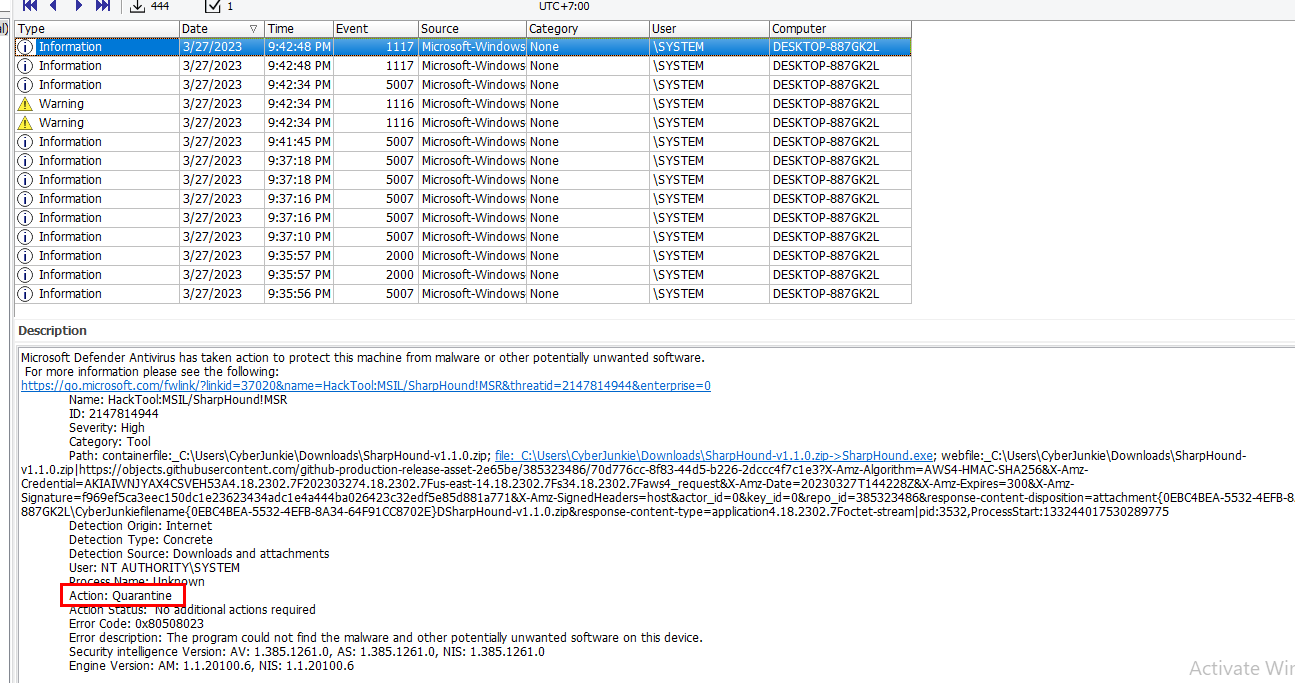The height and width of the screenshot is (683, 1295).
Task: Sort by the Time column header
Action: pos(298,29)
